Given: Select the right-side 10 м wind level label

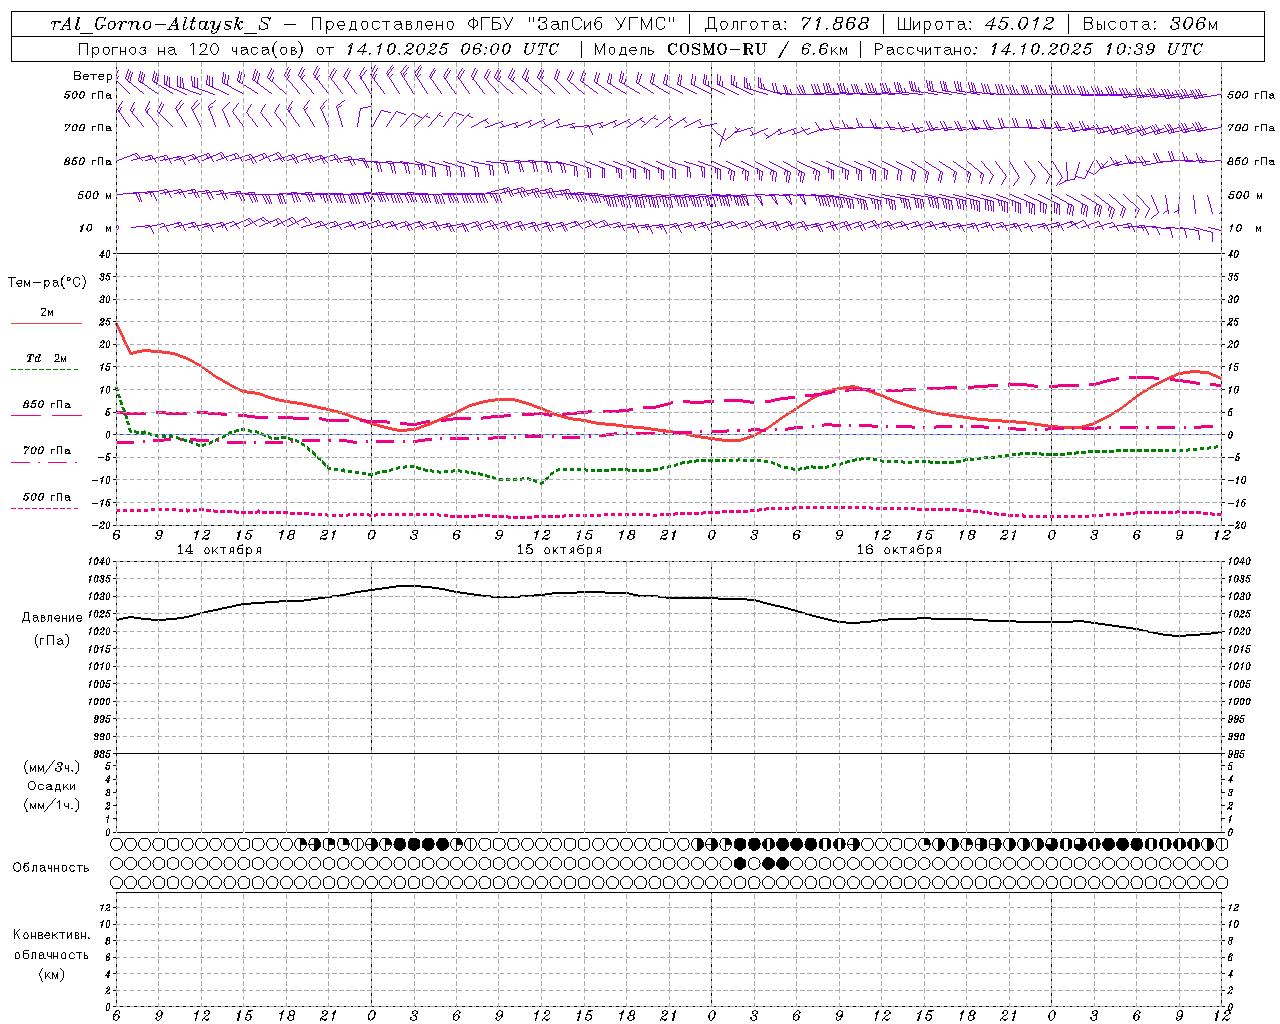Looking at the screenshot, I should point(1244,228).
